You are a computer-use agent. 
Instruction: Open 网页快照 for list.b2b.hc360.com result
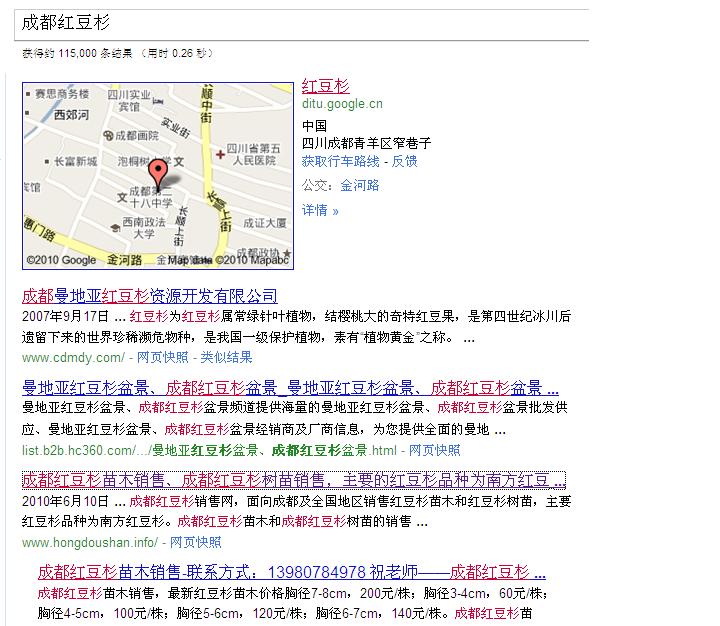[x=435, y=450]
